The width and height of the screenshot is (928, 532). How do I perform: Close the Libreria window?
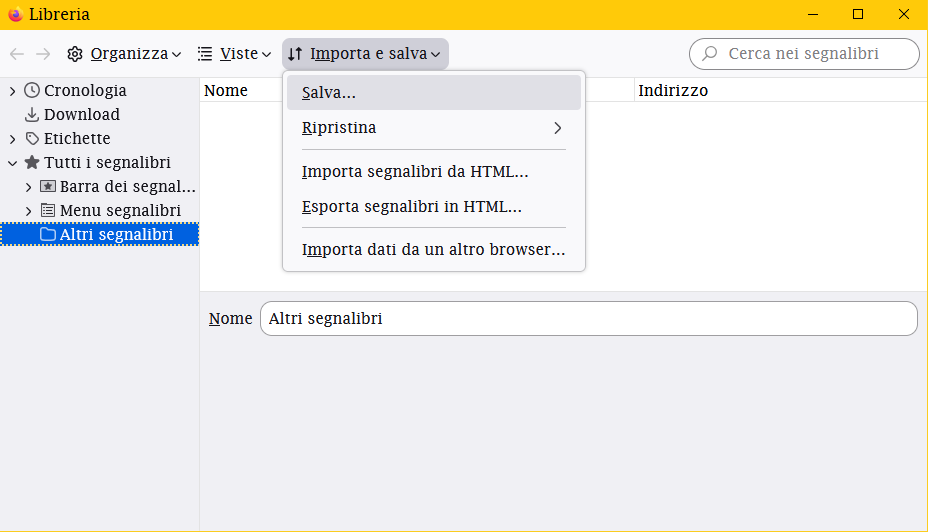point(904,14)
